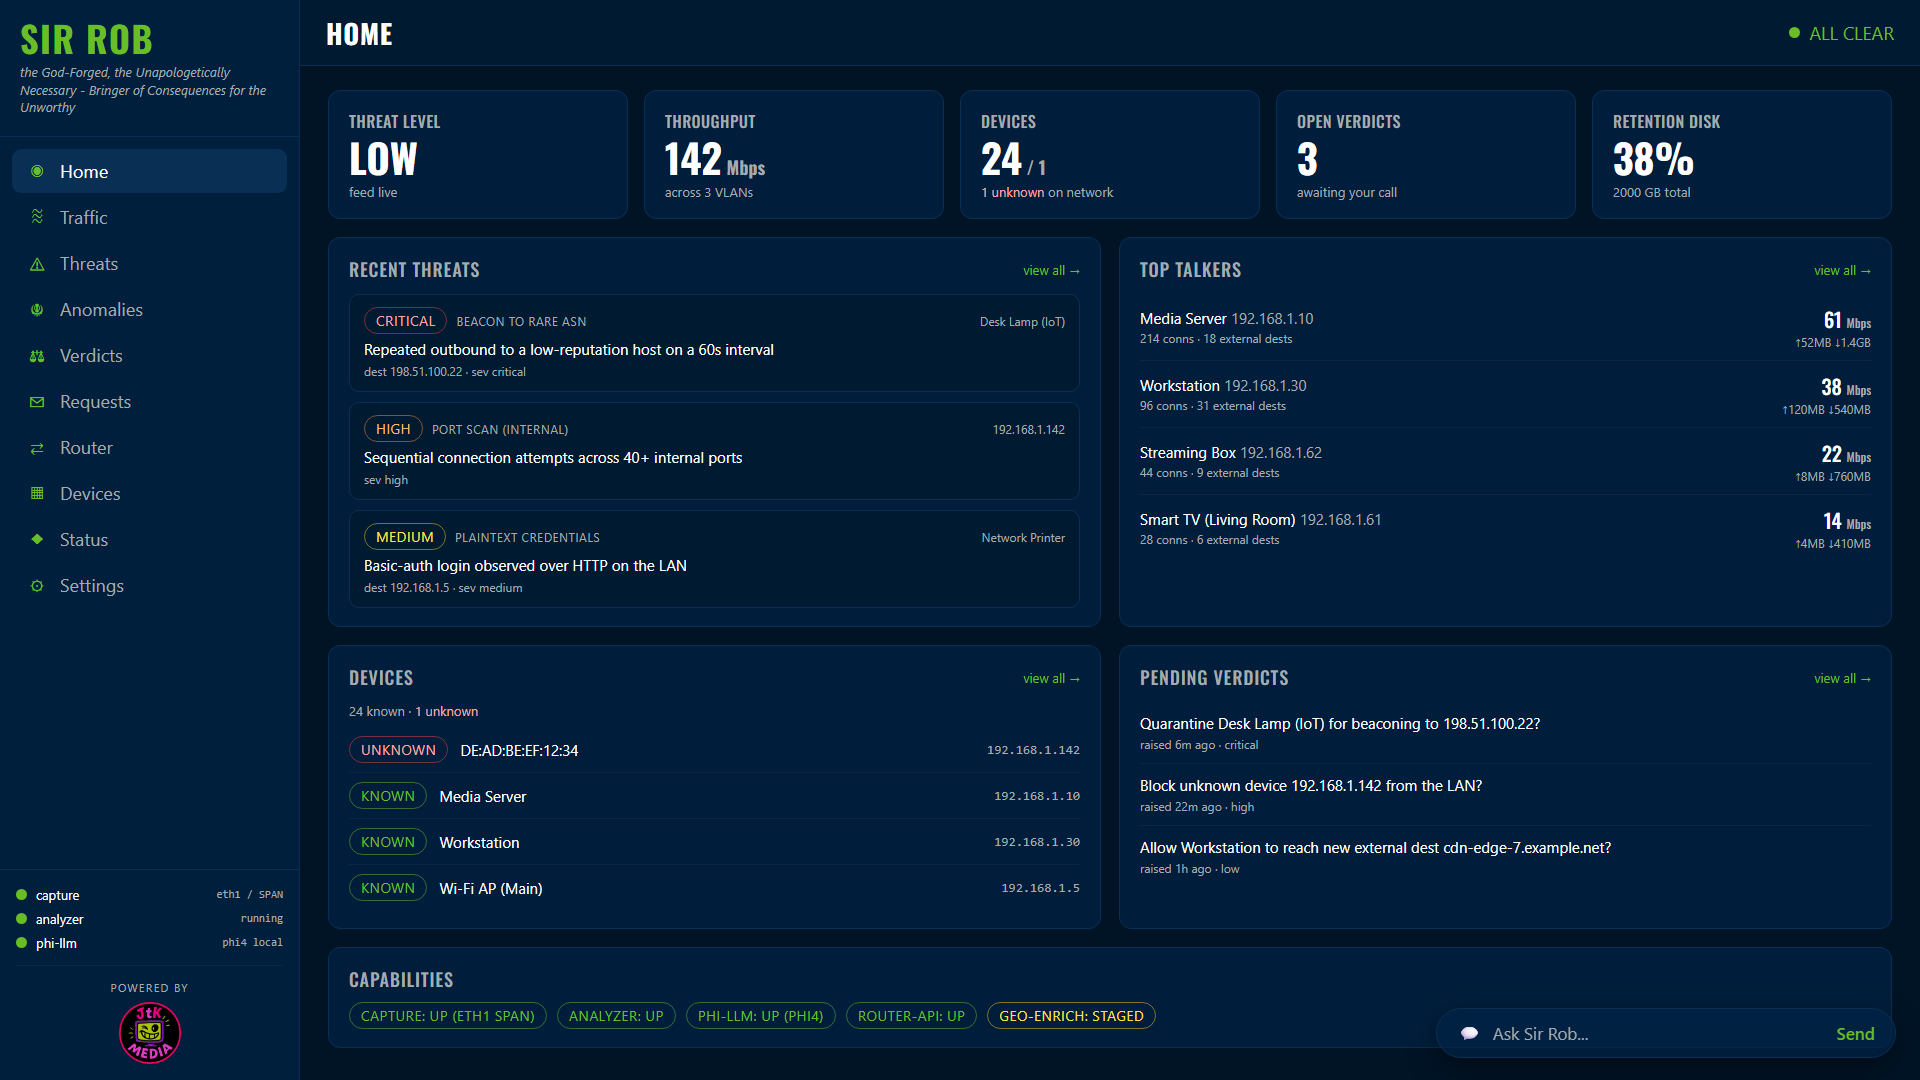Open the Devices 24 / 1 summary card

click(1110, 155)
